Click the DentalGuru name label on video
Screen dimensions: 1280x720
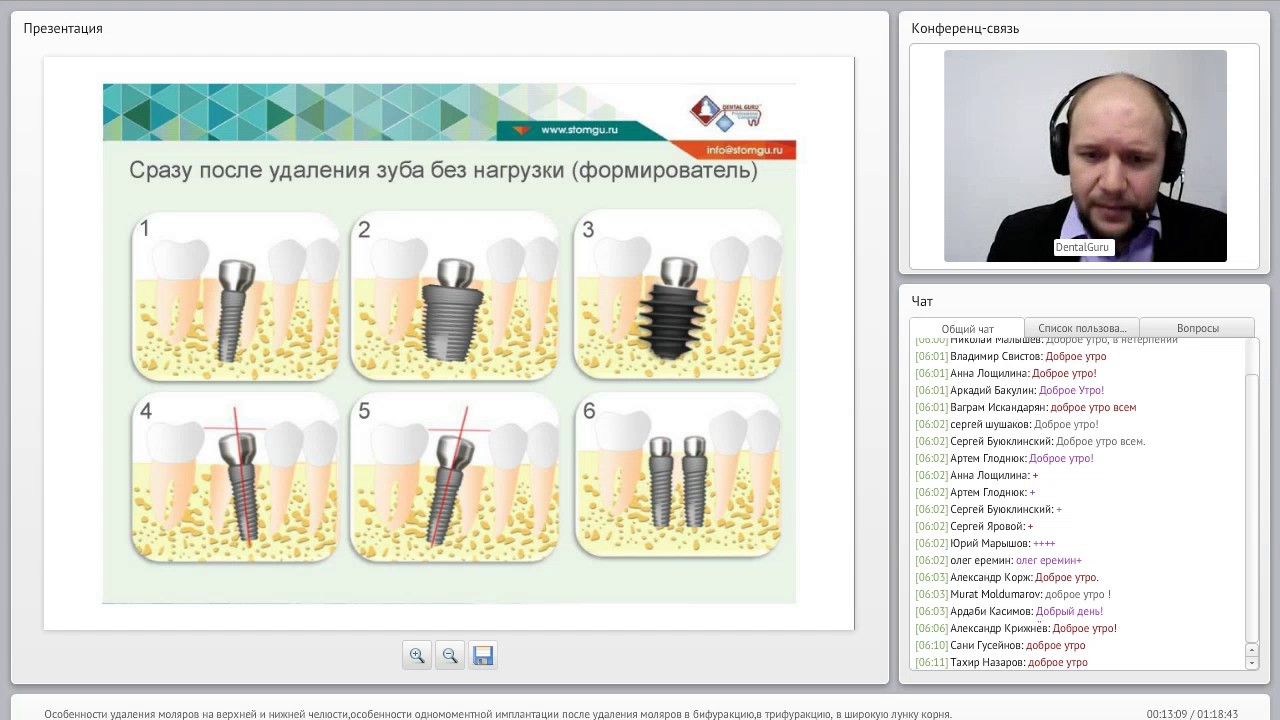point(1082,247)
